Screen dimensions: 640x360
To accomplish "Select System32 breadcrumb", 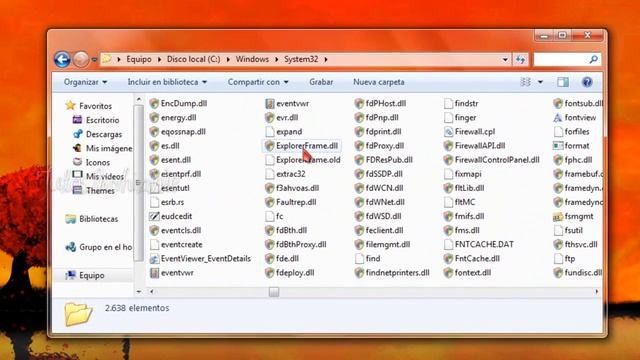I will pos(301,59).
